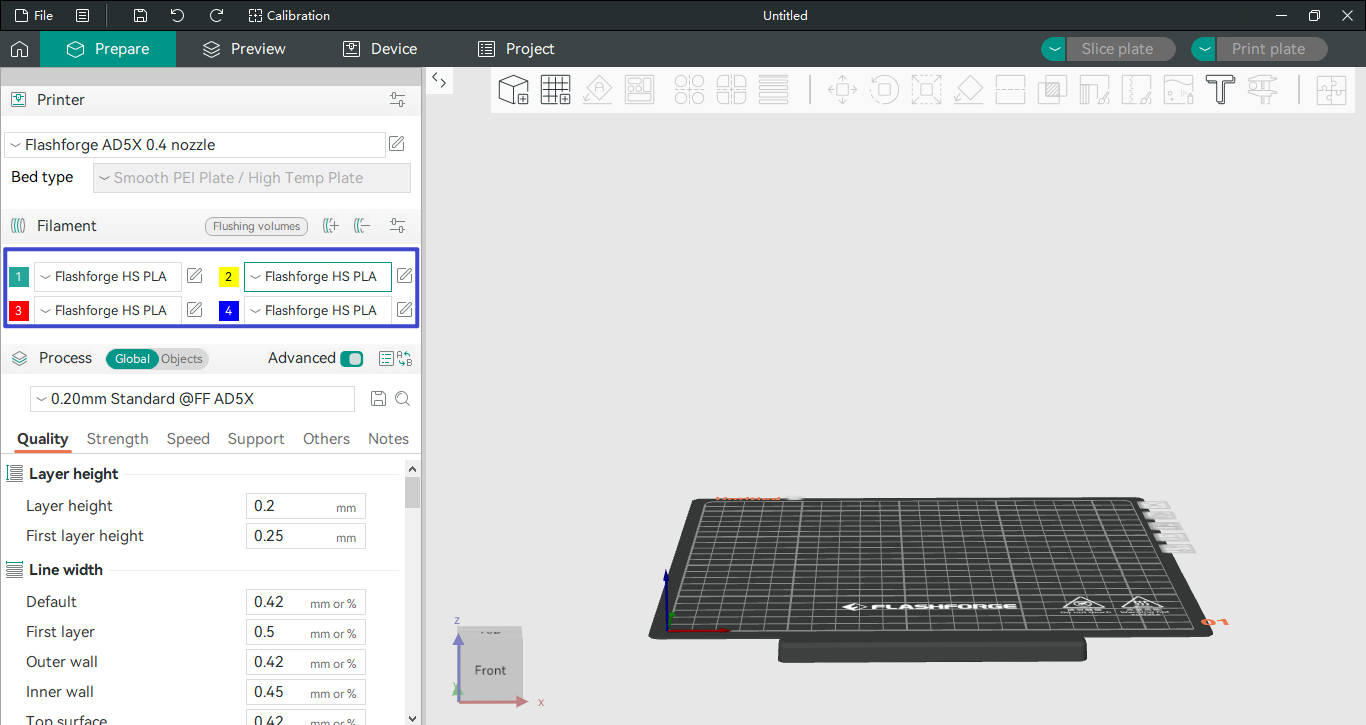Click the Undo arrow icon
This screenshot has height=725, width=1366.
(x=178, y=15)
